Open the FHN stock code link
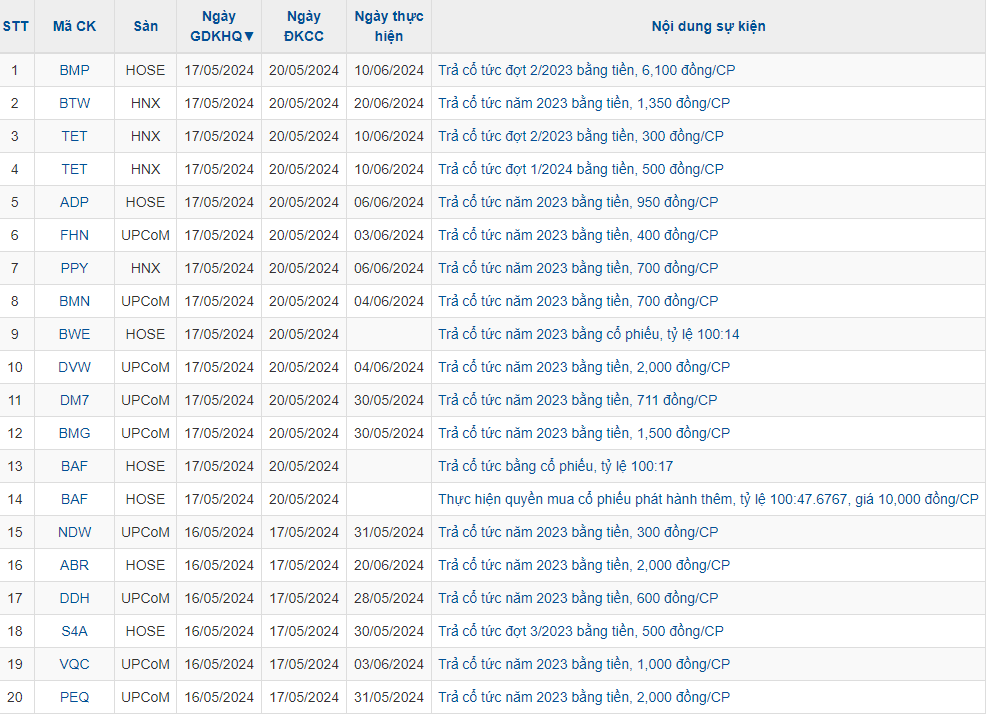Screen dimensions: 986x714 [74, 235]
